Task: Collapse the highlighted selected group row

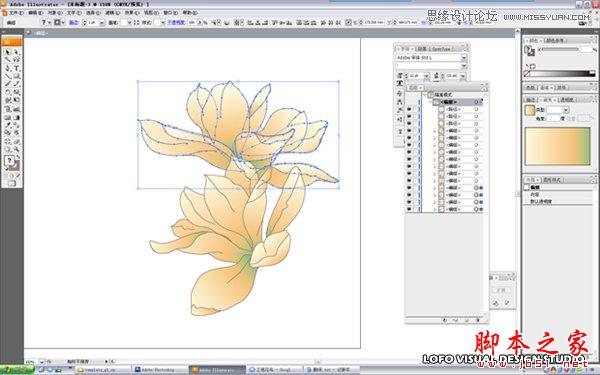Action: pyautogui.click(x=430, y=102)
